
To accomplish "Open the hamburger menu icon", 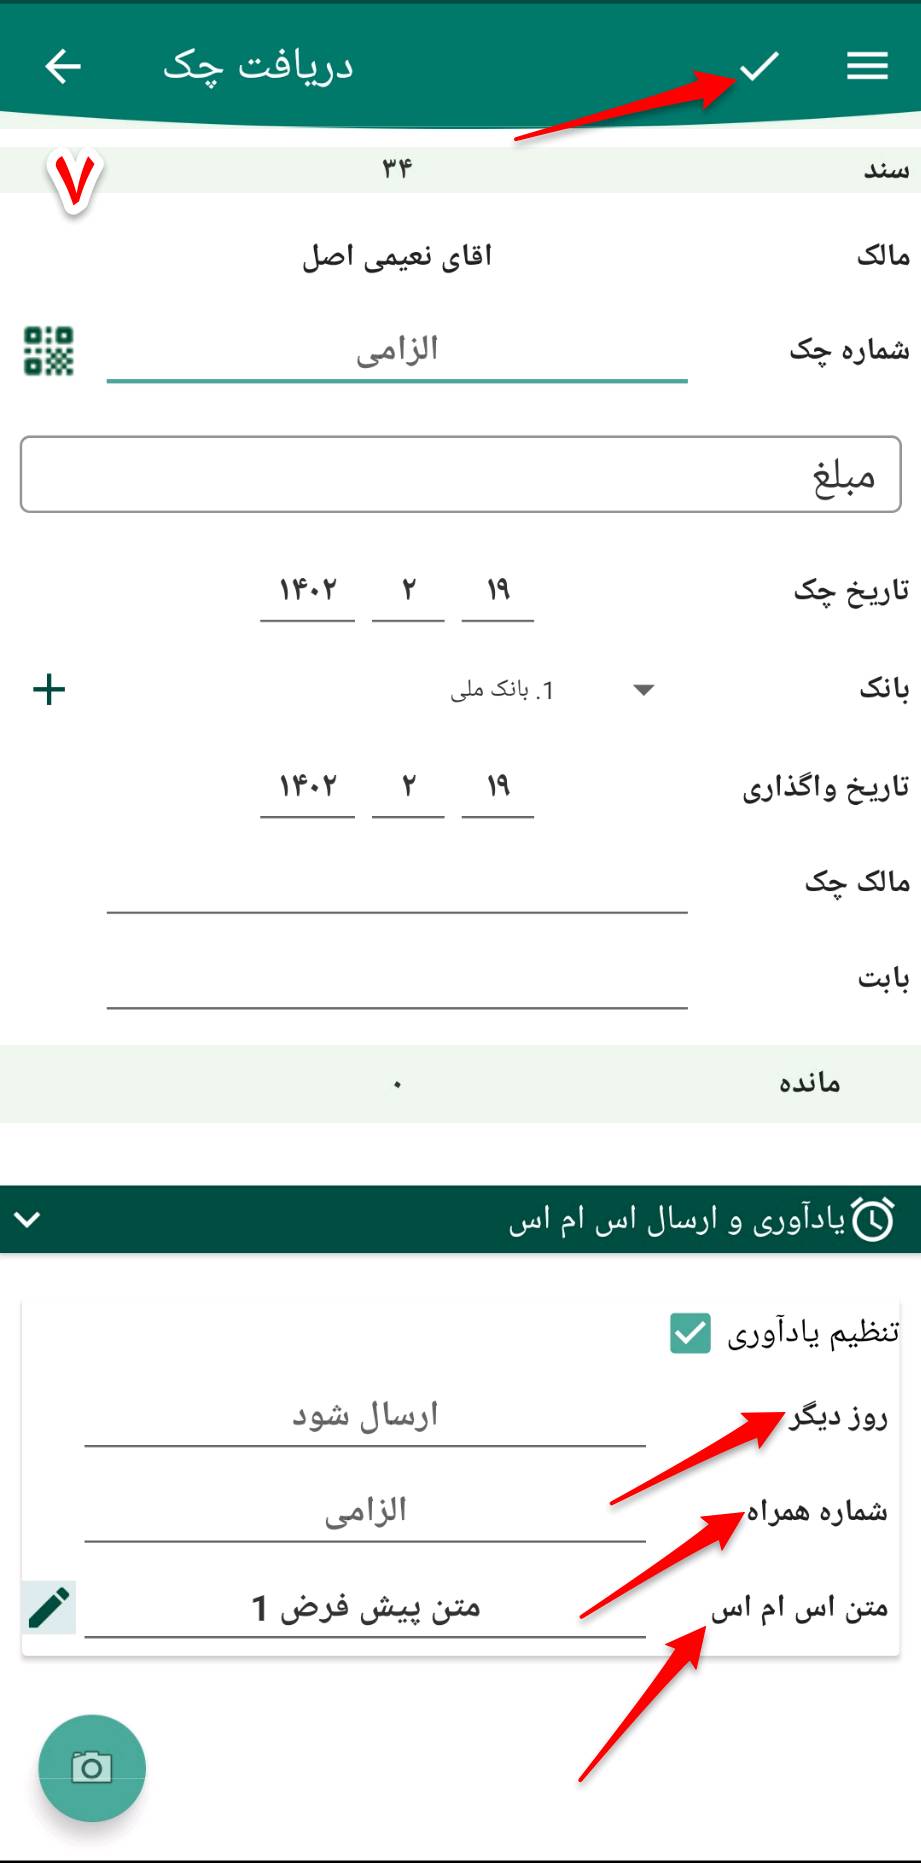I will (866, 64).
